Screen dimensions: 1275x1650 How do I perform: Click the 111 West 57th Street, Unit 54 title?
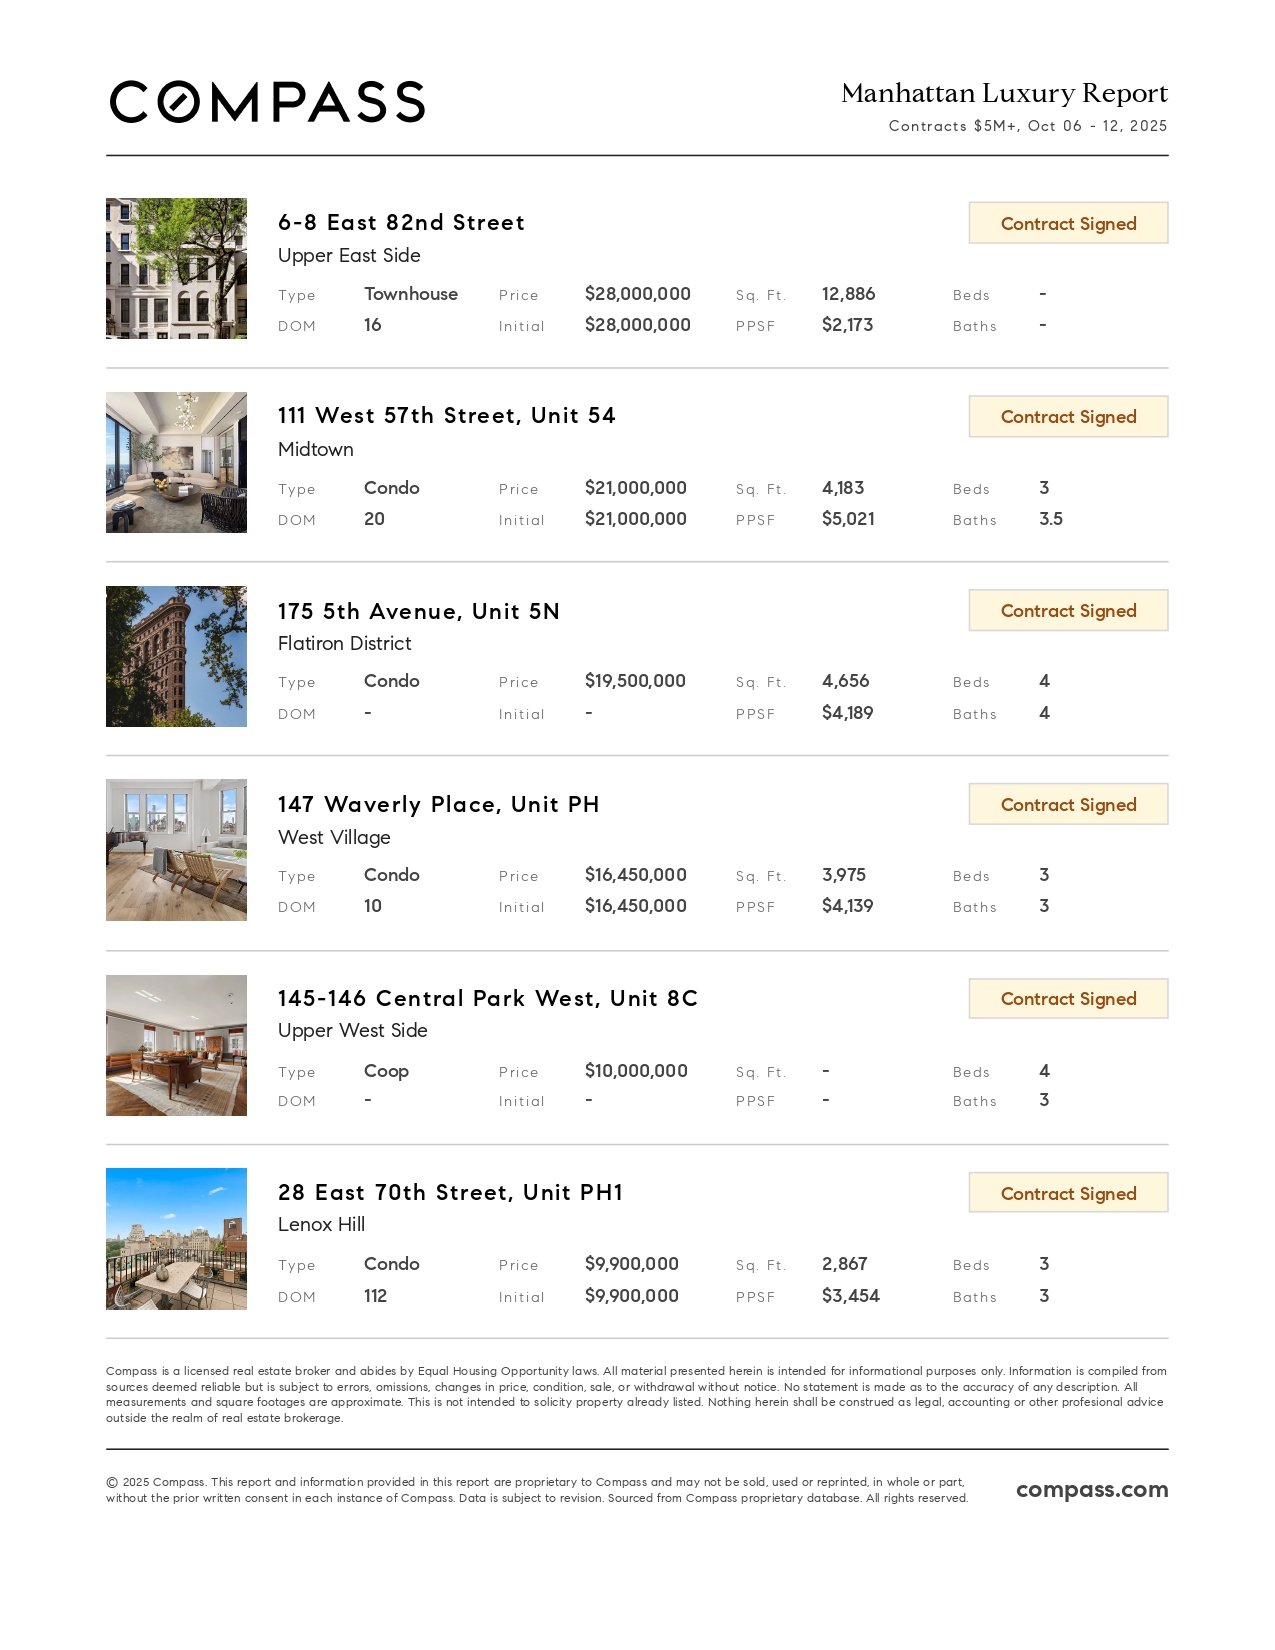(x=446, y=416)
